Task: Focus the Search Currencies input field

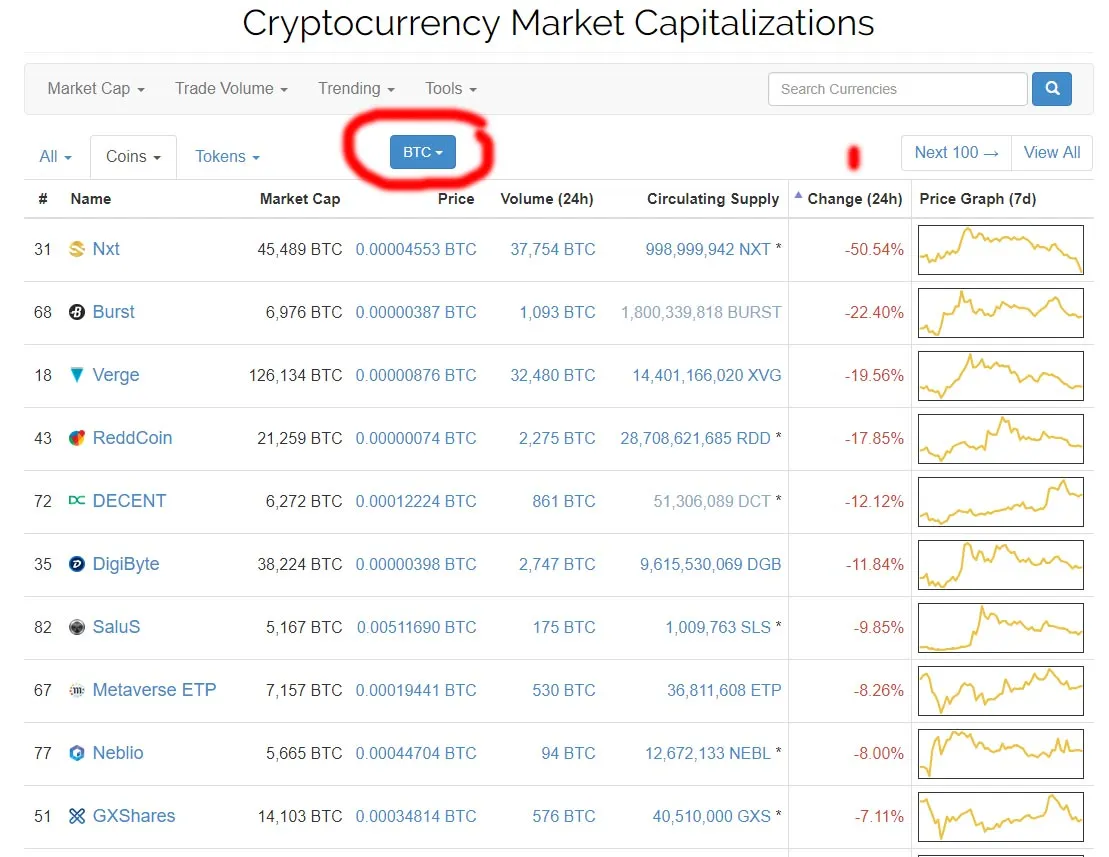Action: pos(898,89)
